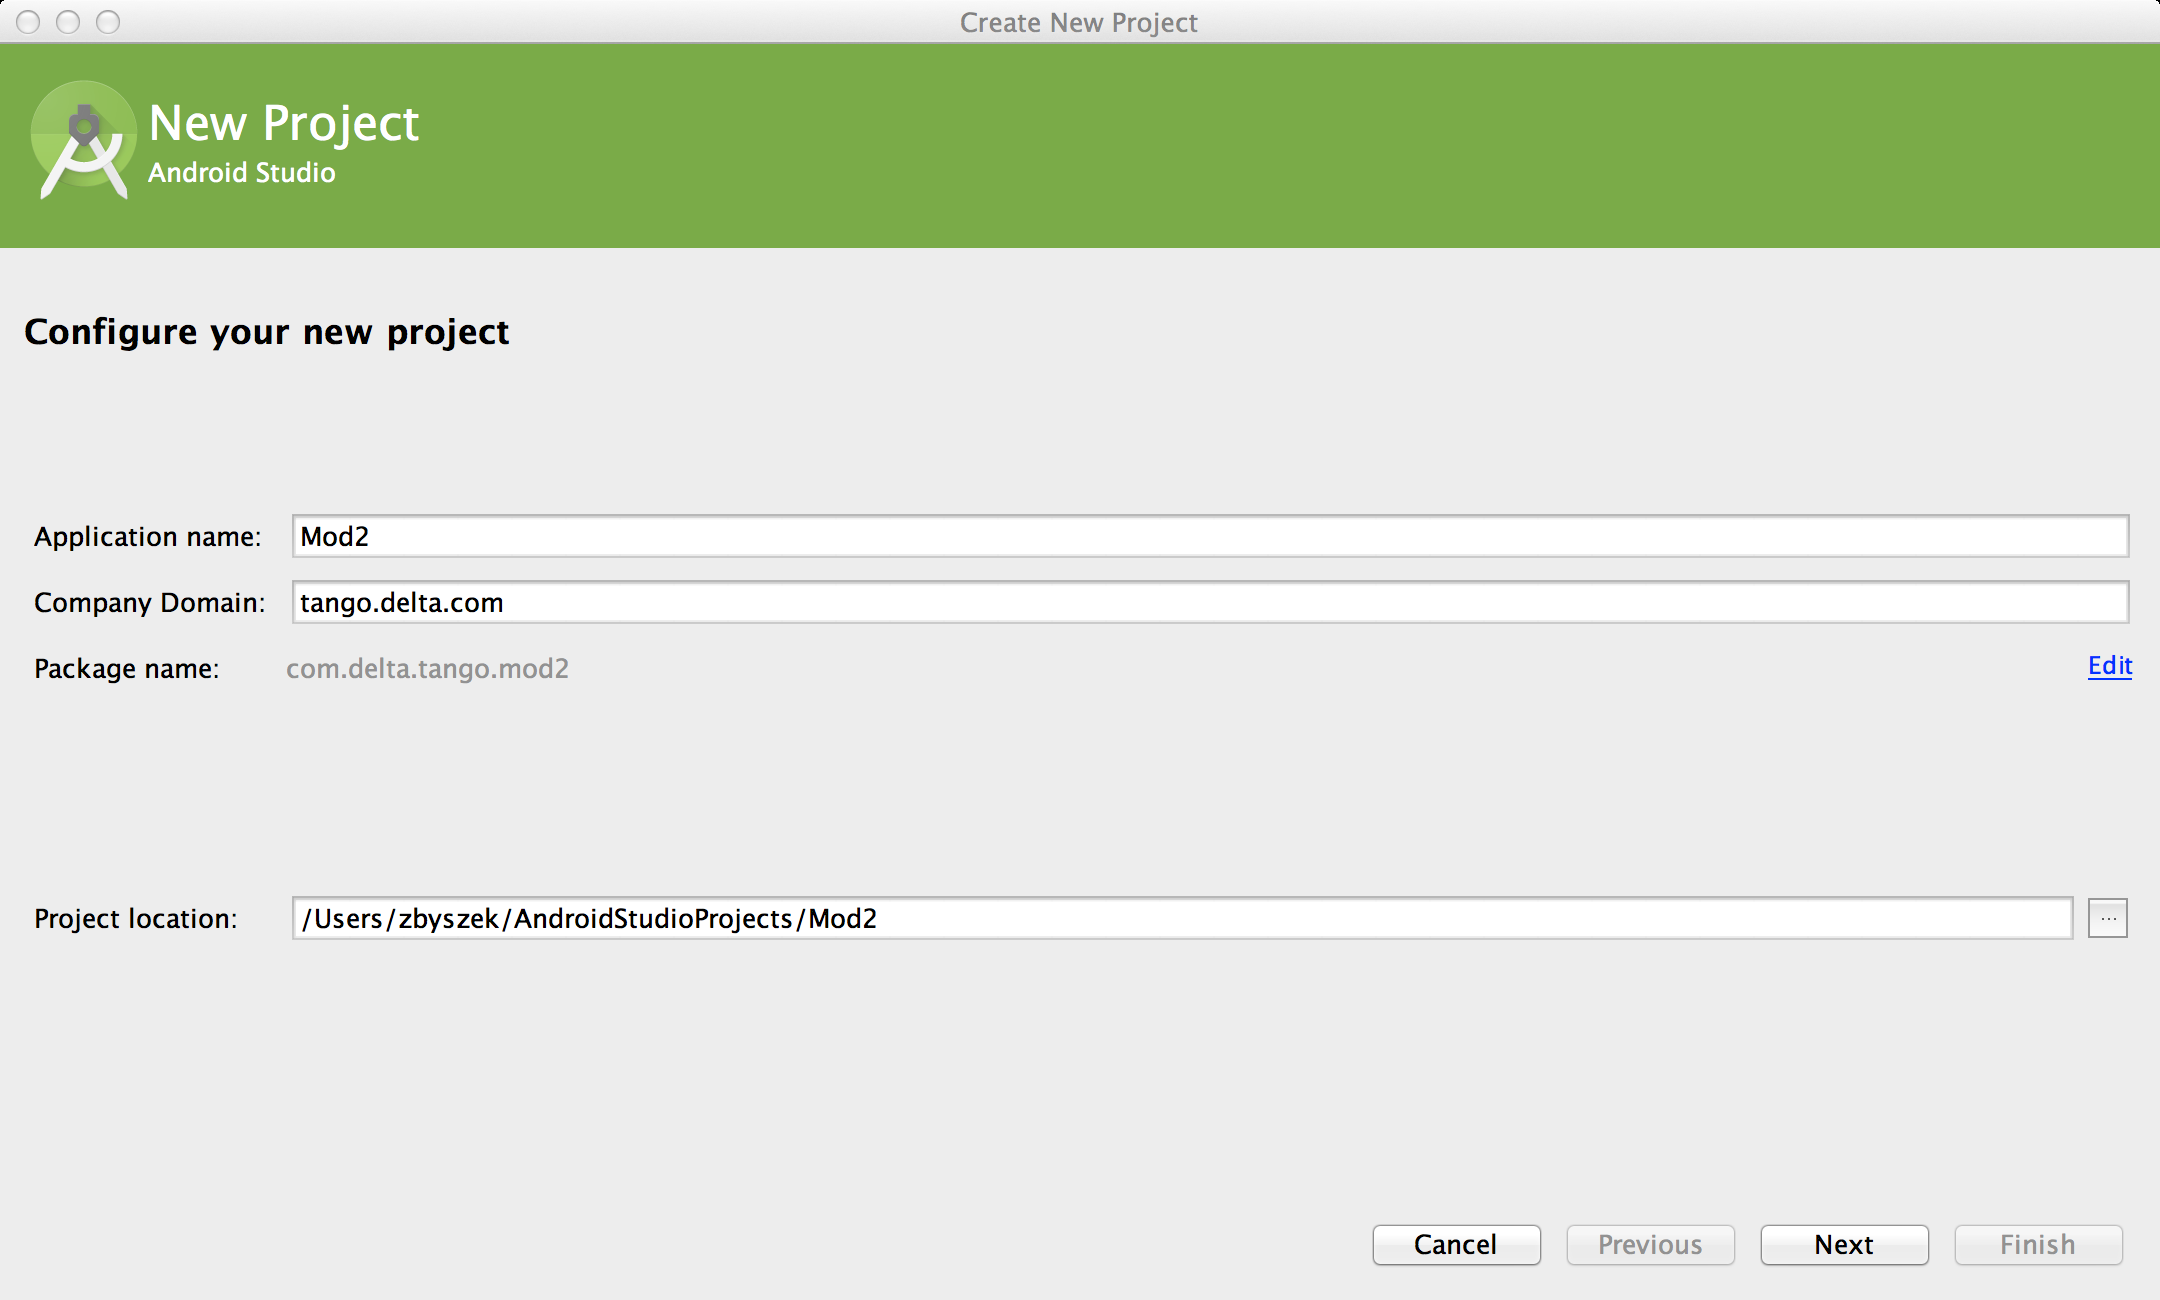
Task: Click the red close window button
Action: click(28, 22)
